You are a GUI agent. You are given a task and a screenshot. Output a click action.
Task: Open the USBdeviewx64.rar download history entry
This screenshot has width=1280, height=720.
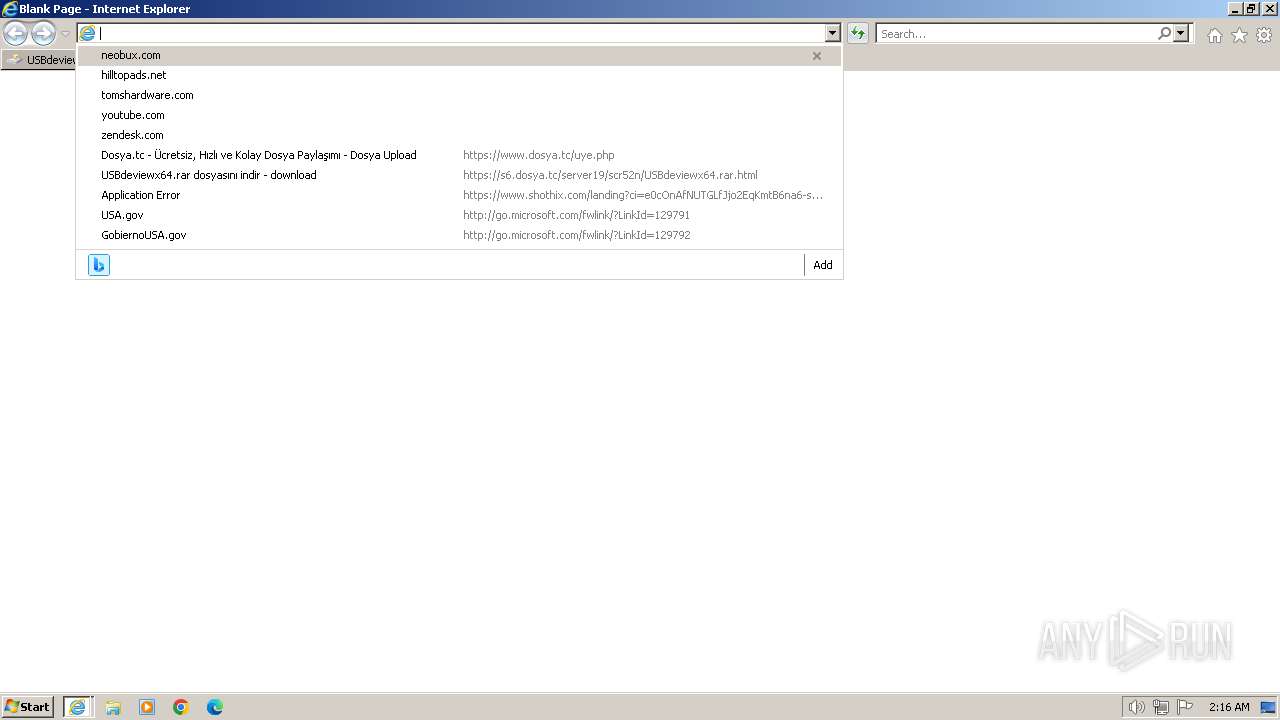point(459,175)
